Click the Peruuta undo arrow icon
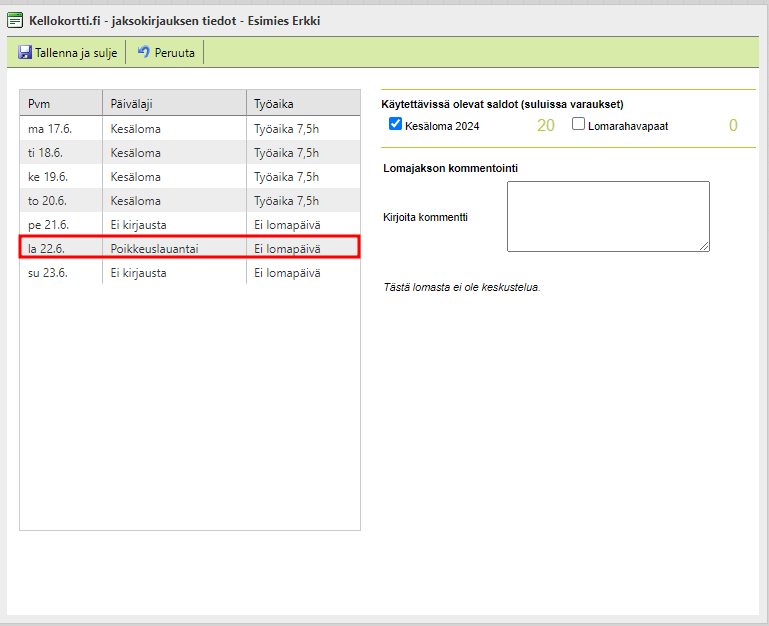 click(x=144, y=52)
